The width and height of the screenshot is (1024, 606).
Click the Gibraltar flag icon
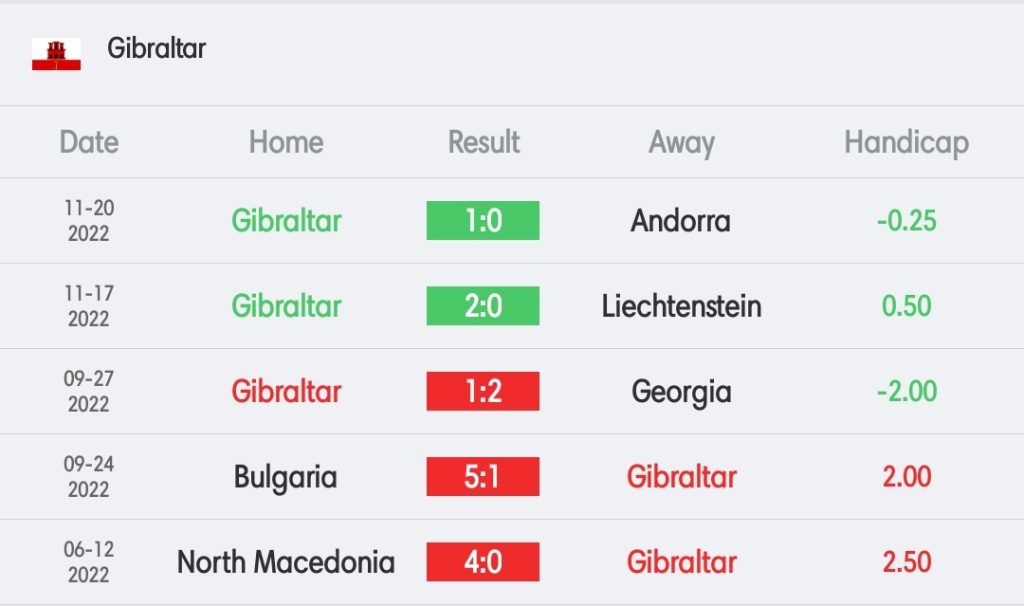coord(56,54)
